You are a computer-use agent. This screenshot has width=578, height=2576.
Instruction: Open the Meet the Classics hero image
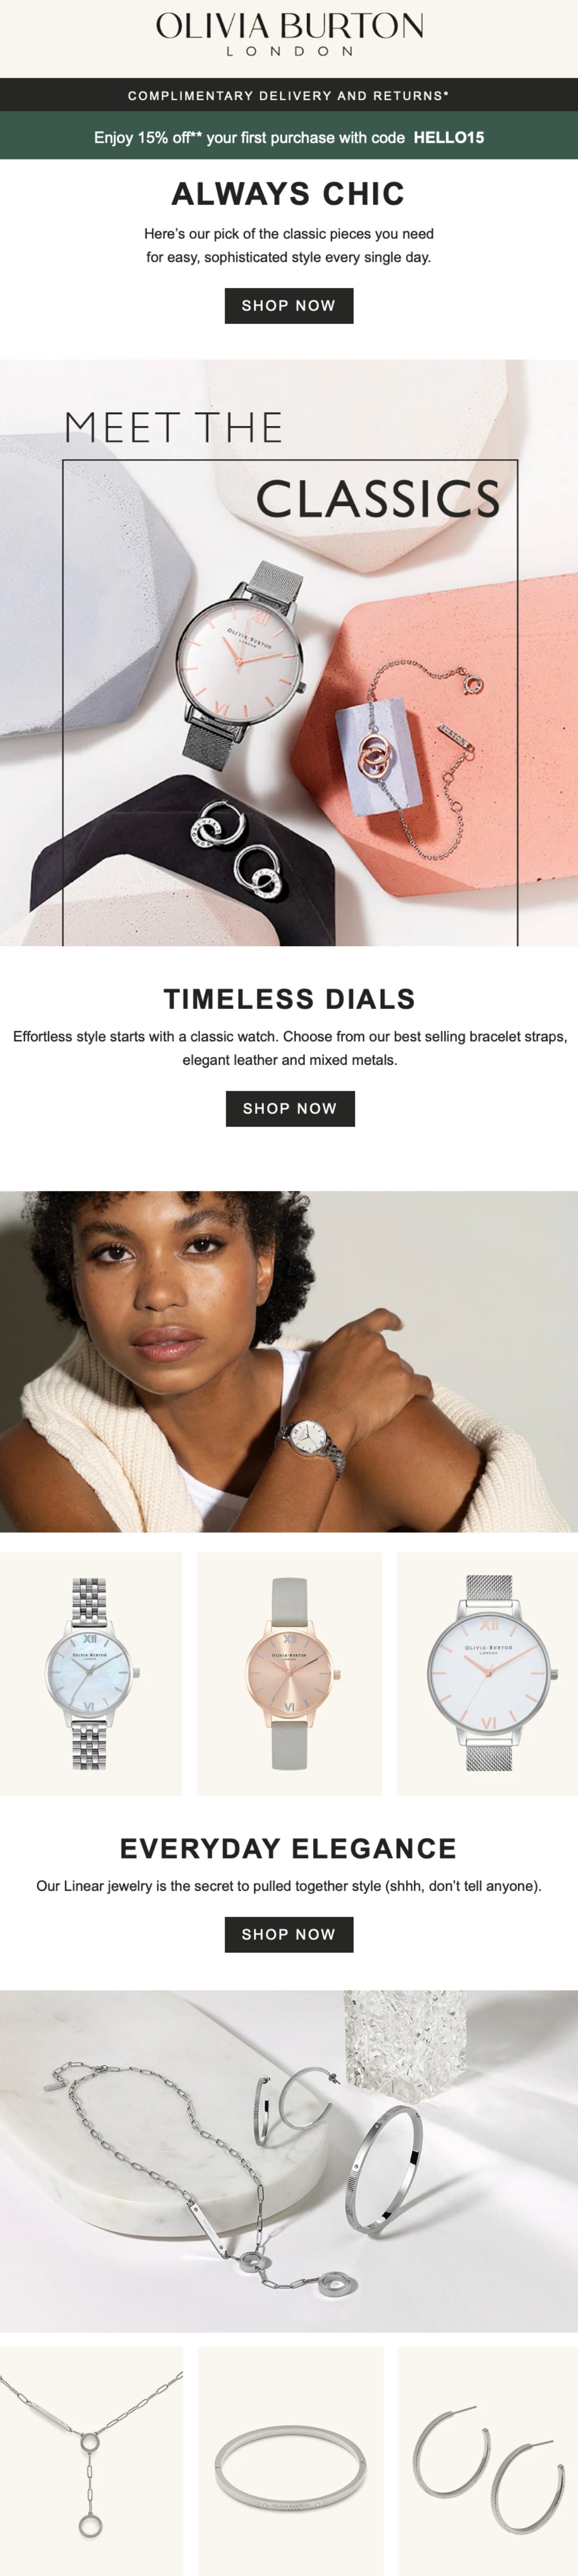pyautogui.click(x=289, y=652)
